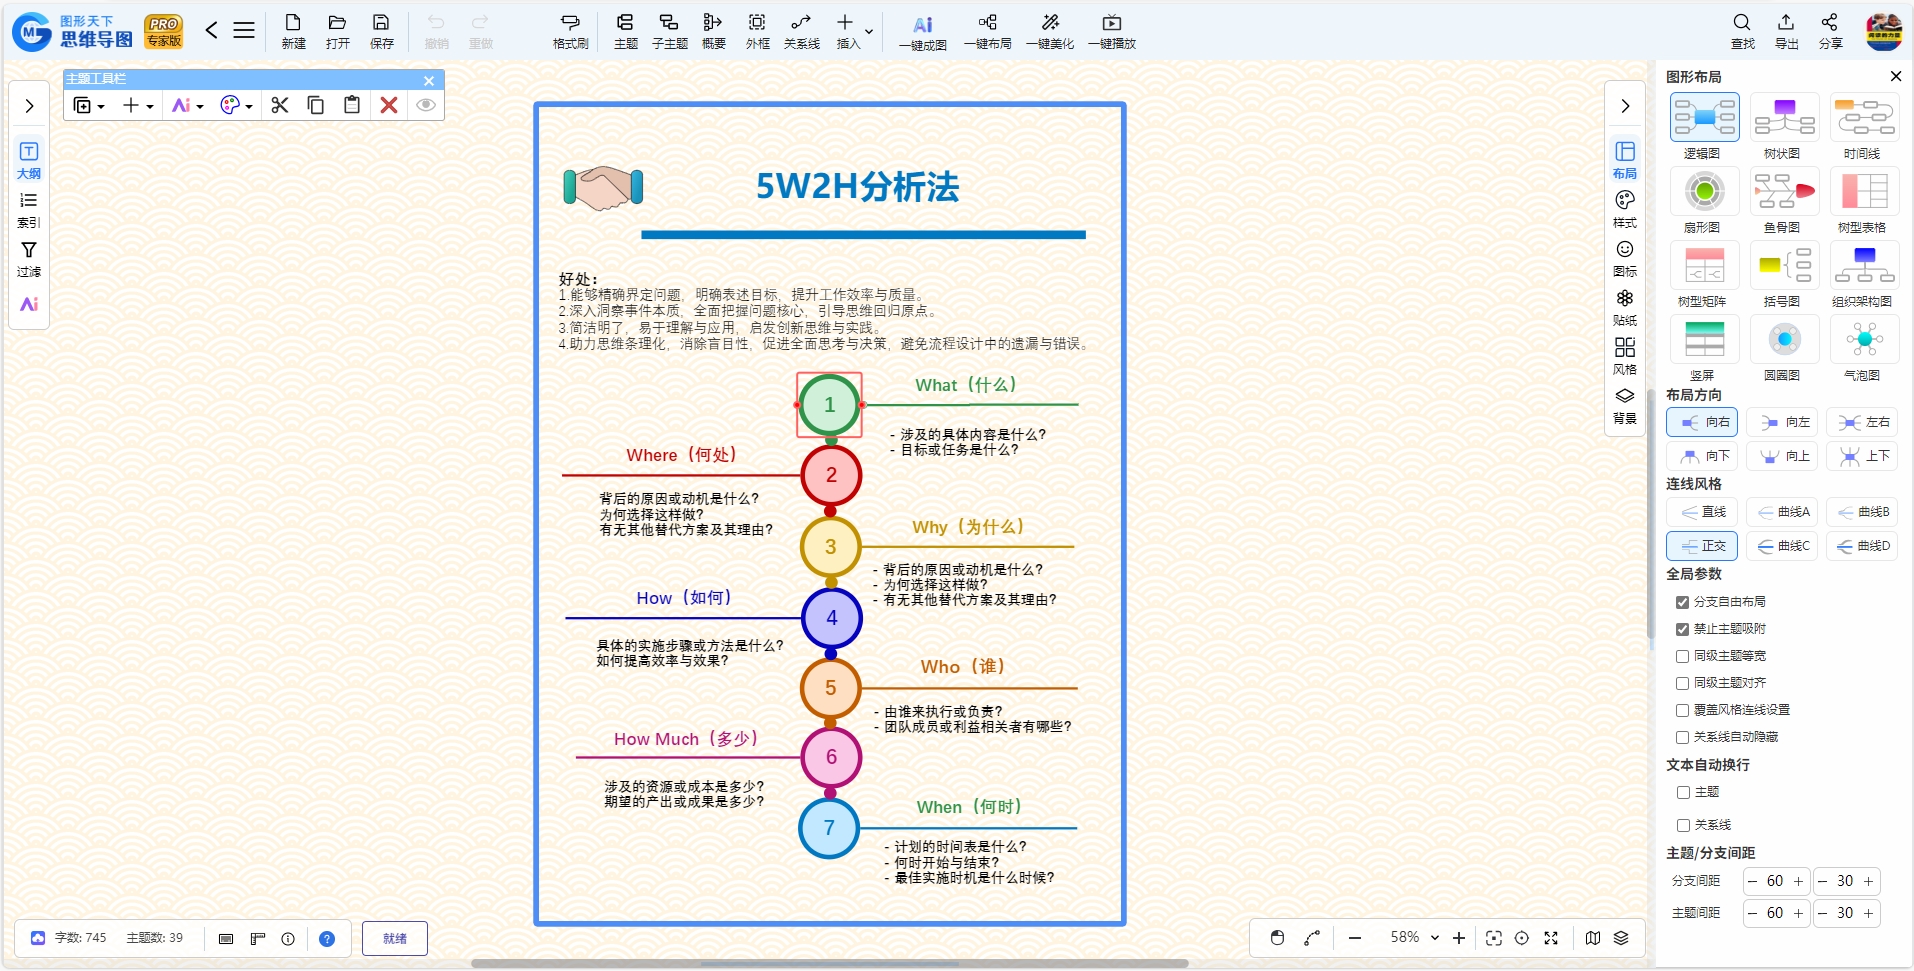Switch to the 背景 background tab

pyautogui.click(x=1625, y=405)
